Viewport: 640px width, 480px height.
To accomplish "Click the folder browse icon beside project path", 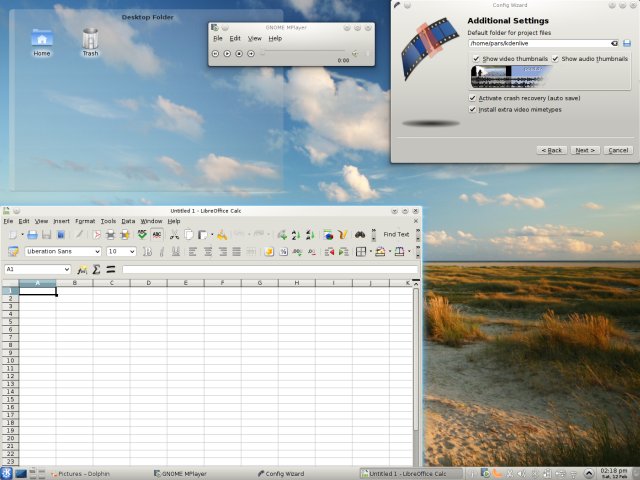I will point(627,44).
